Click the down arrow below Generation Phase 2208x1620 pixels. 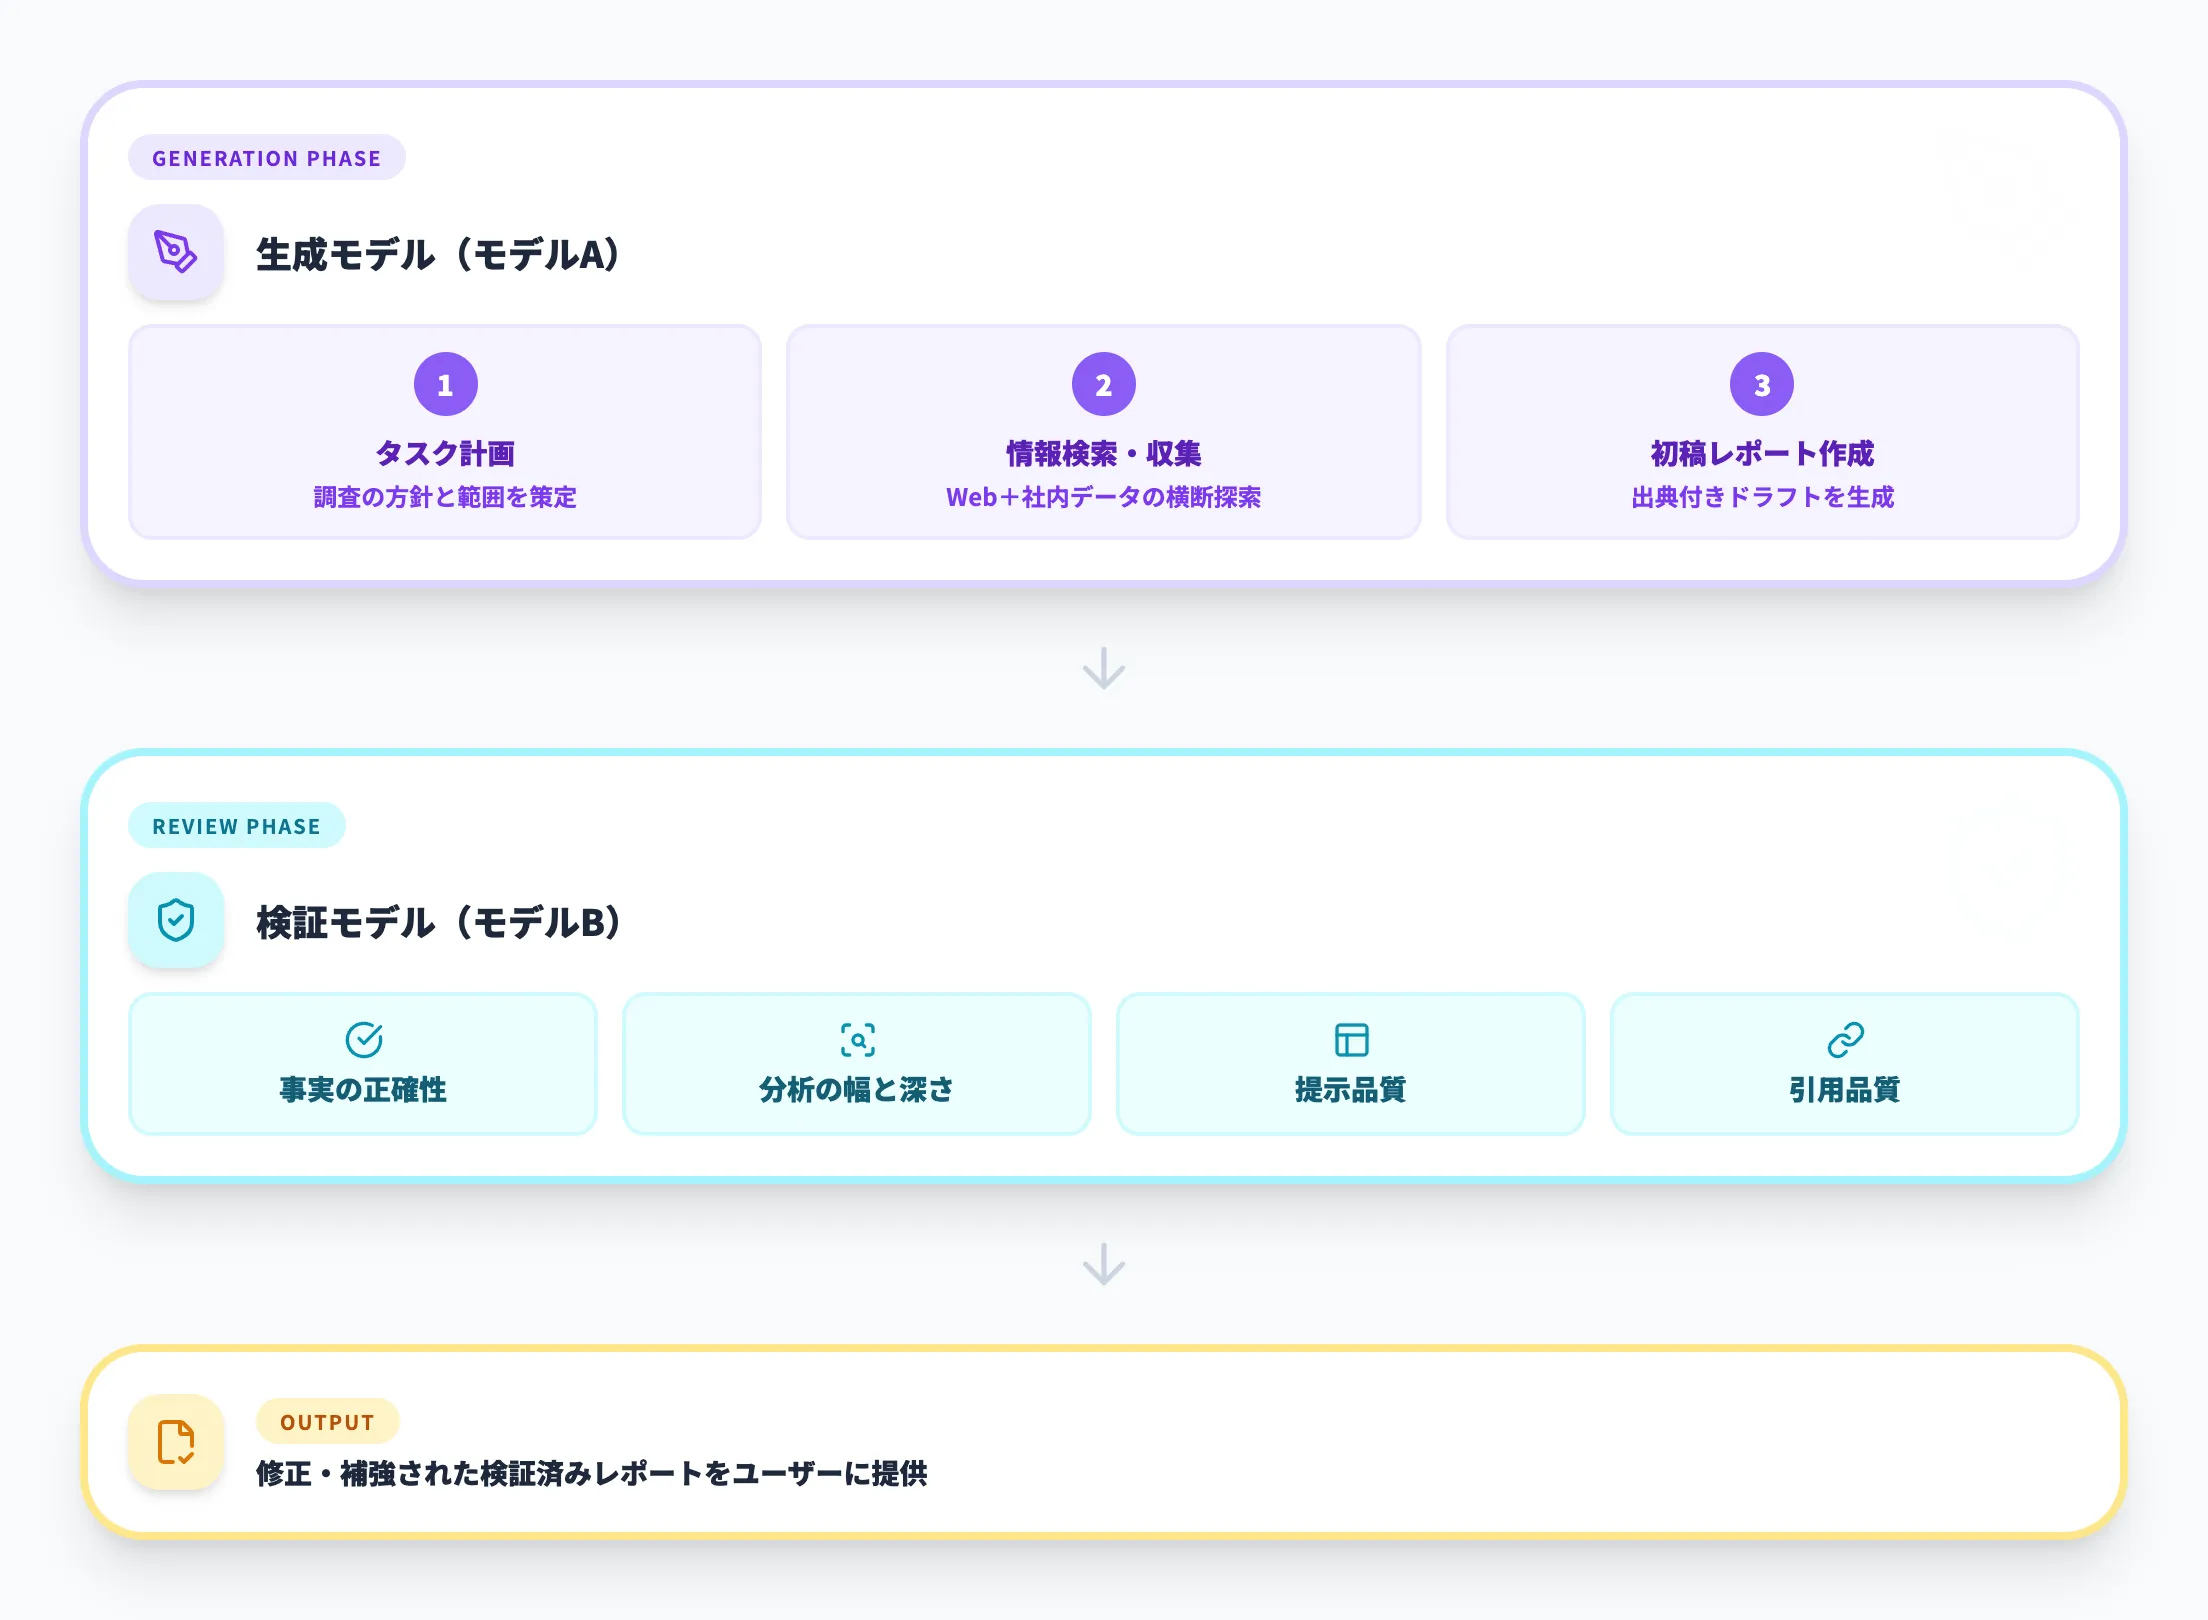coord(1104,665)
